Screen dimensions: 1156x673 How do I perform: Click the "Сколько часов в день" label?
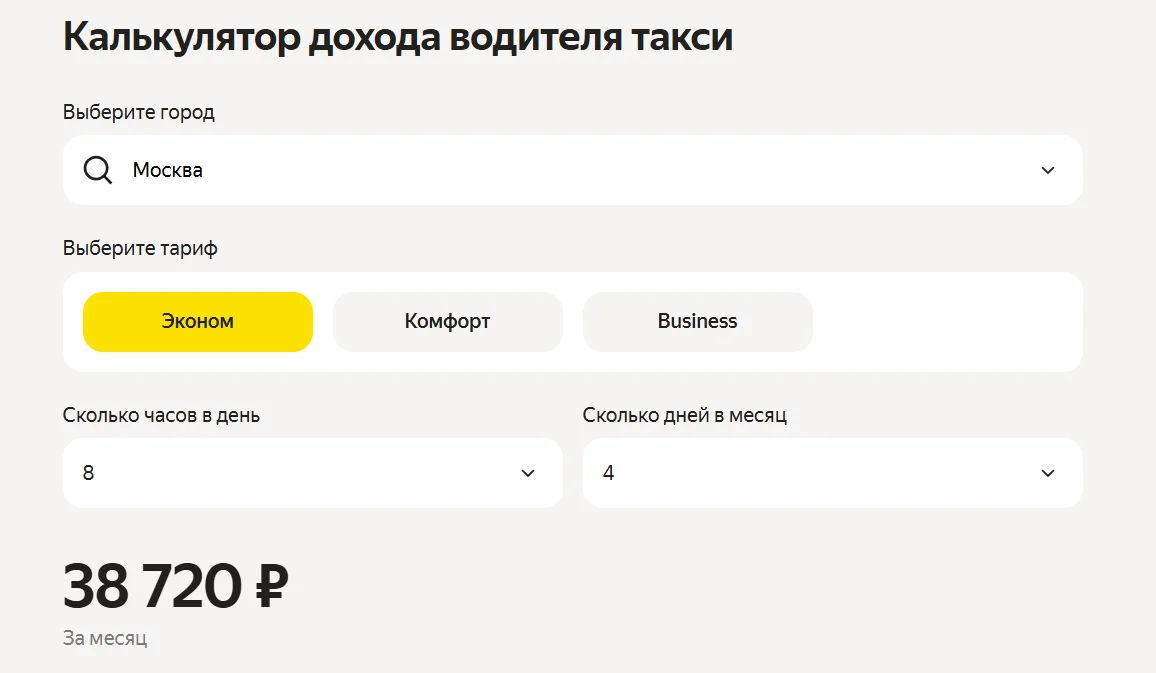tap(161, 414)
